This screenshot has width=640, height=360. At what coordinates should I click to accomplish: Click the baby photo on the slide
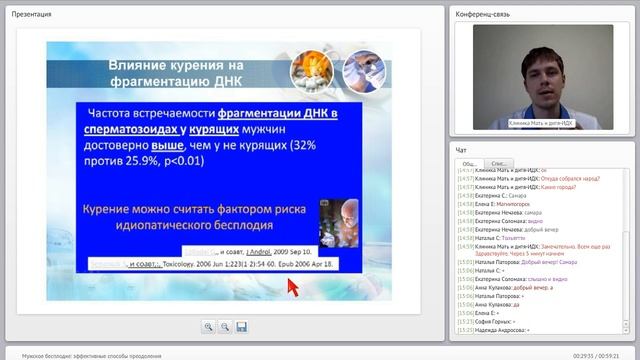pos(339,223)
